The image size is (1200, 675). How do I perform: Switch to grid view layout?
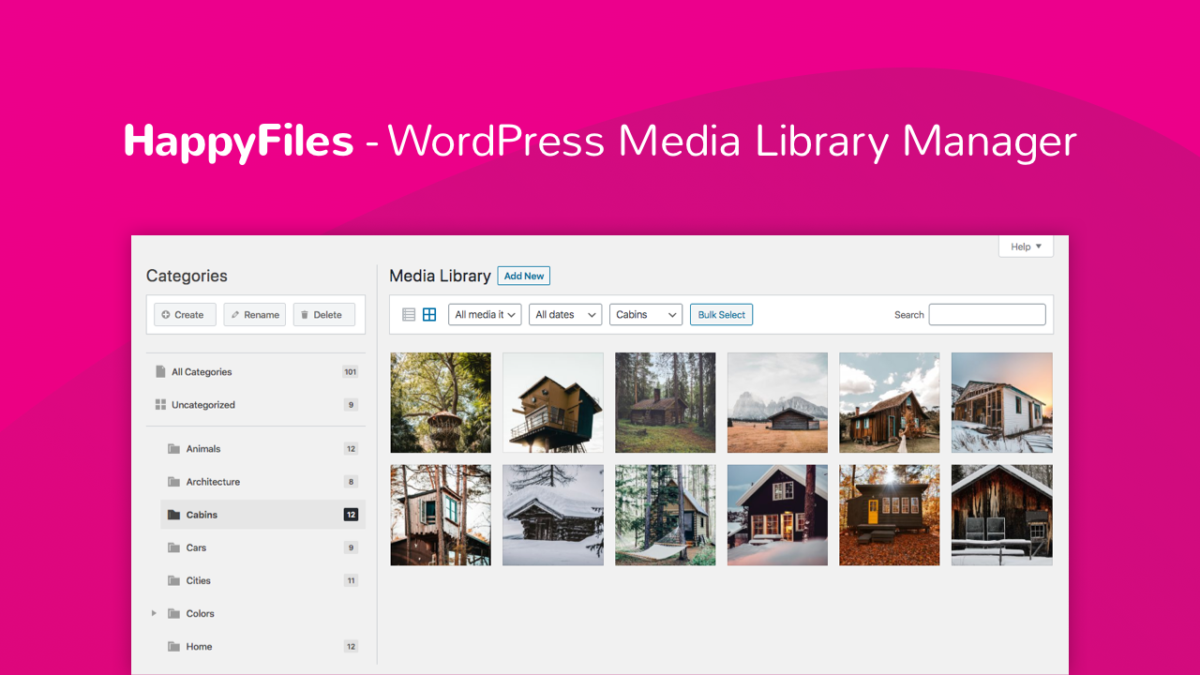(428, 314)
